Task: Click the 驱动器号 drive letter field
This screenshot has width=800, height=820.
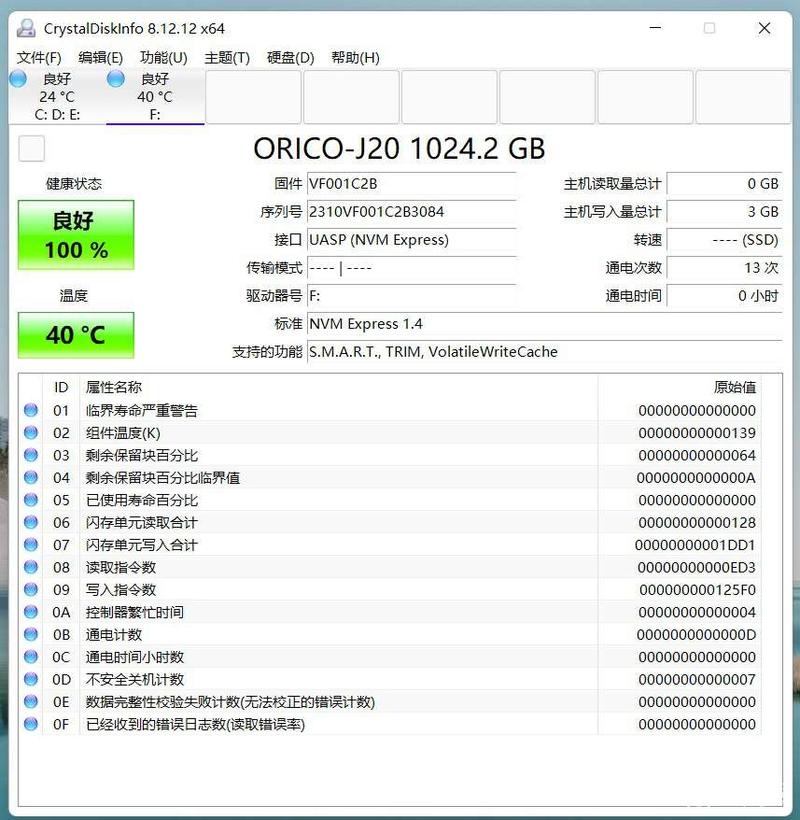Action: pos(412,296)
